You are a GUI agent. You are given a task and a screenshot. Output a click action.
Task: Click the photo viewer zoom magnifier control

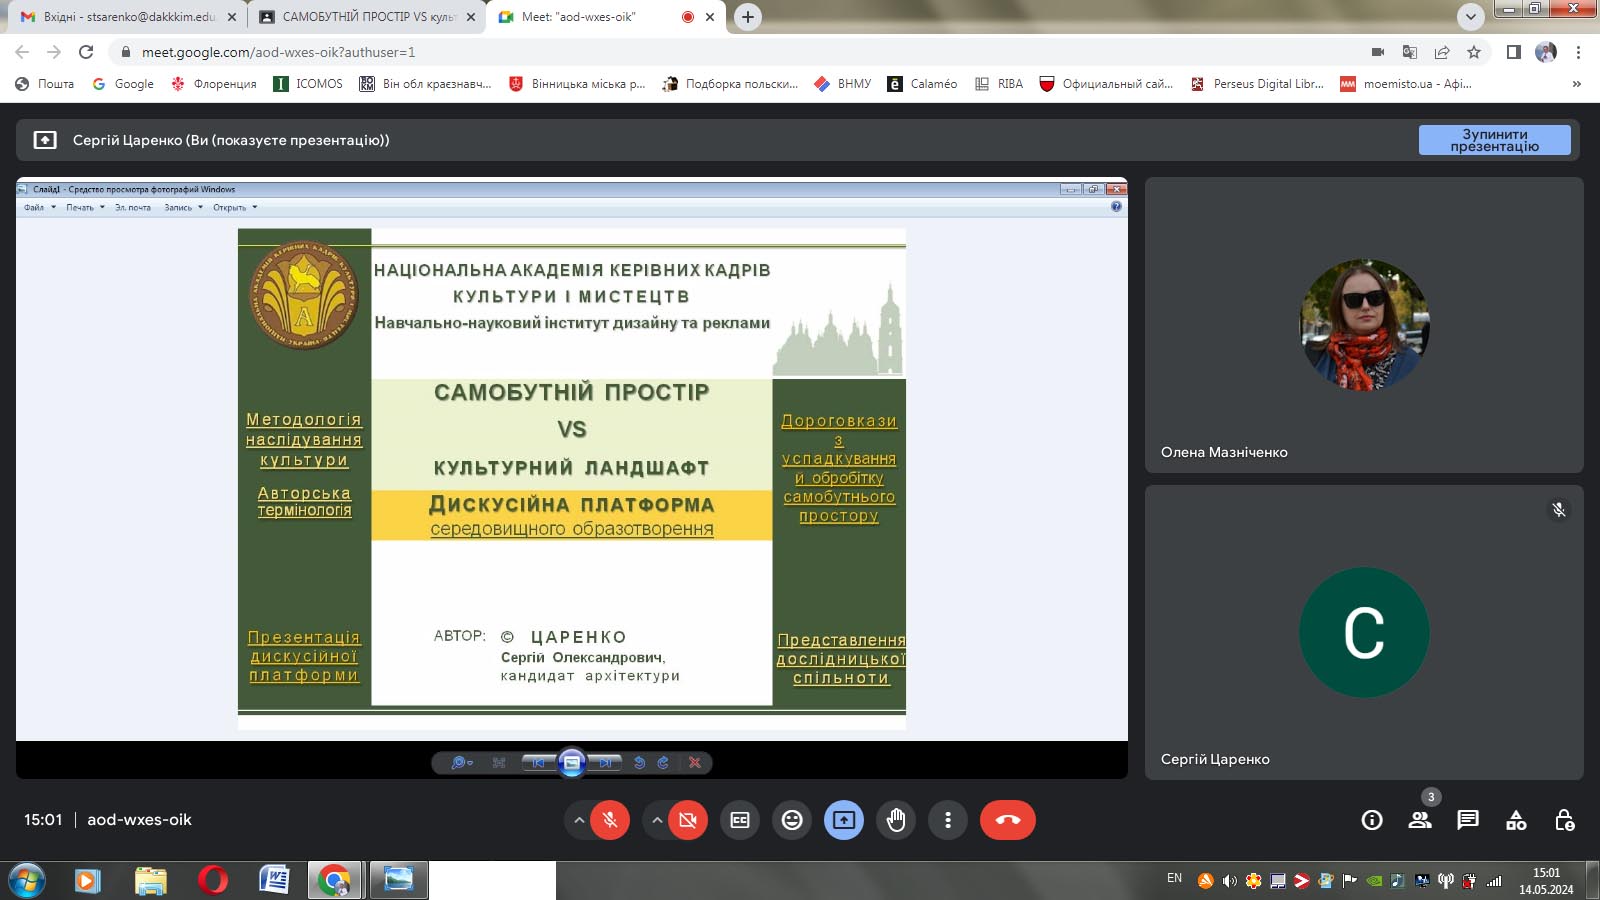click(x=461, y=763)
